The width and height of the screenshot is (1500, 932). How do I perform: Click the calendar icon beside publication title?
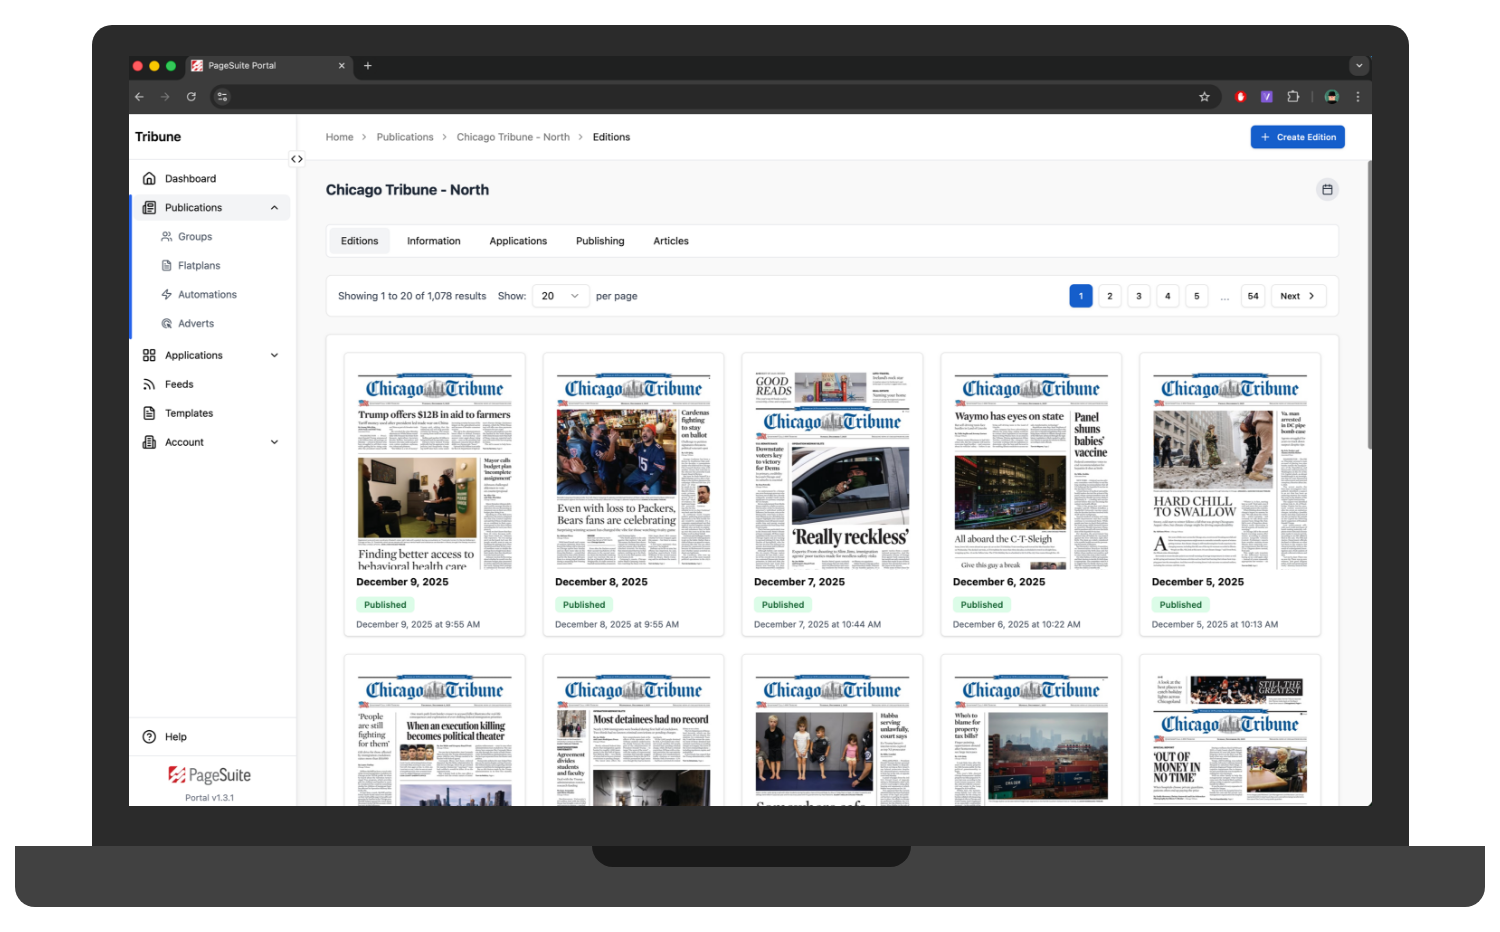(x=1327, y=190)
